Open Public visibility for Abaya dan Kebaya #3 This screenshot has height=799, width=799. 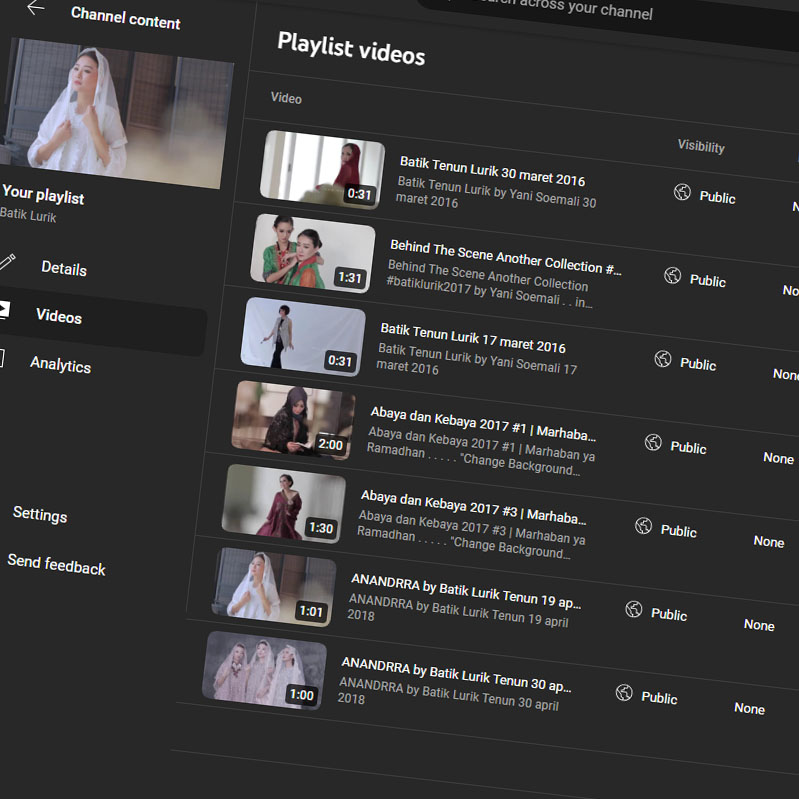(678, 531)
